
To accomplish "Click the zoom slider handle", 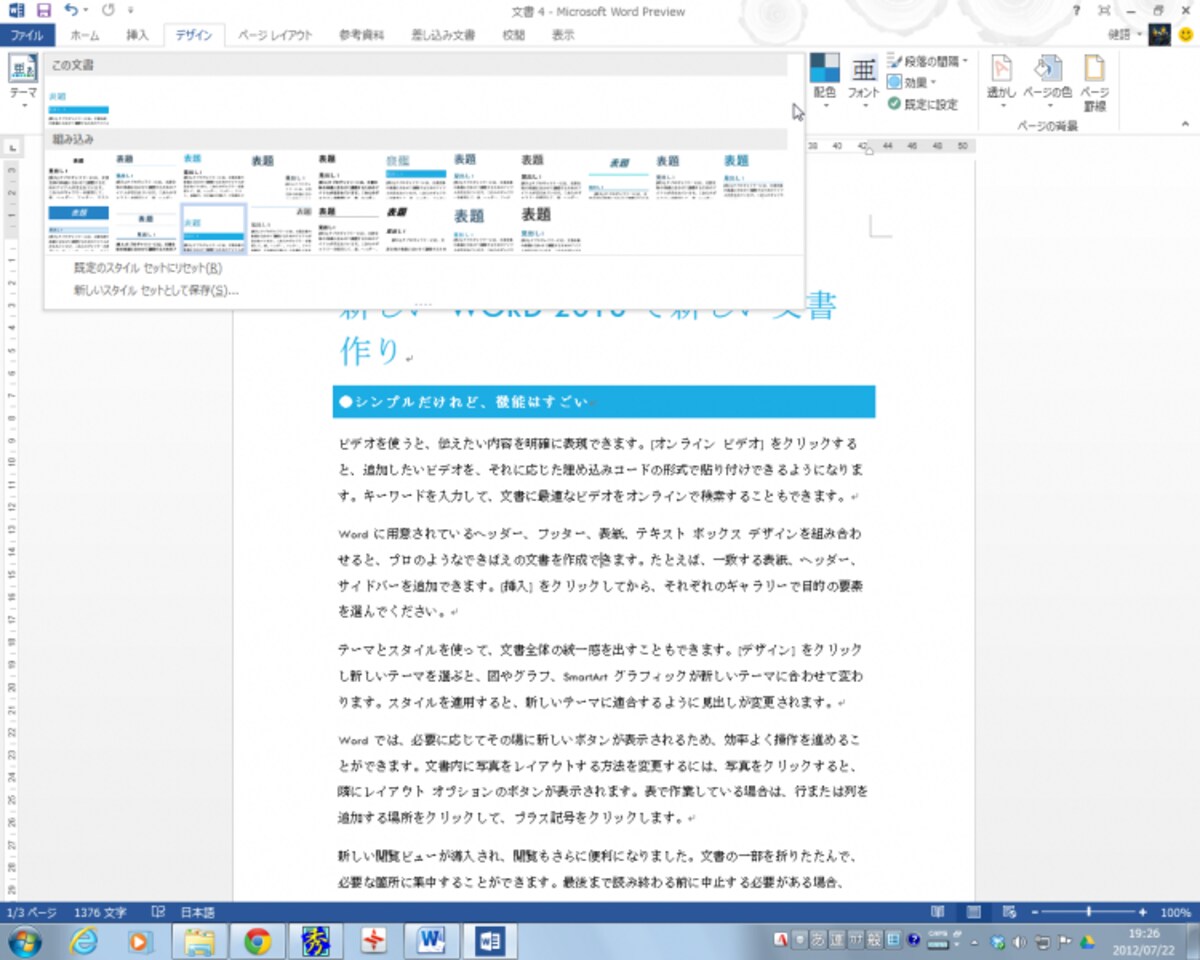I will [1088, 912].
